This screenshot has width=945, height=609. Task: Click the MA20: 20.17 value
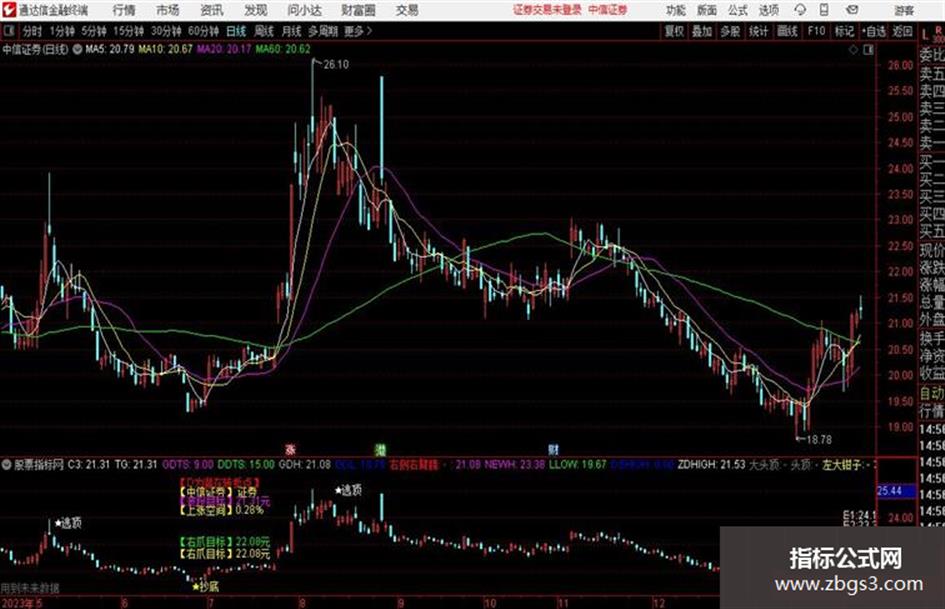(224, 49)
